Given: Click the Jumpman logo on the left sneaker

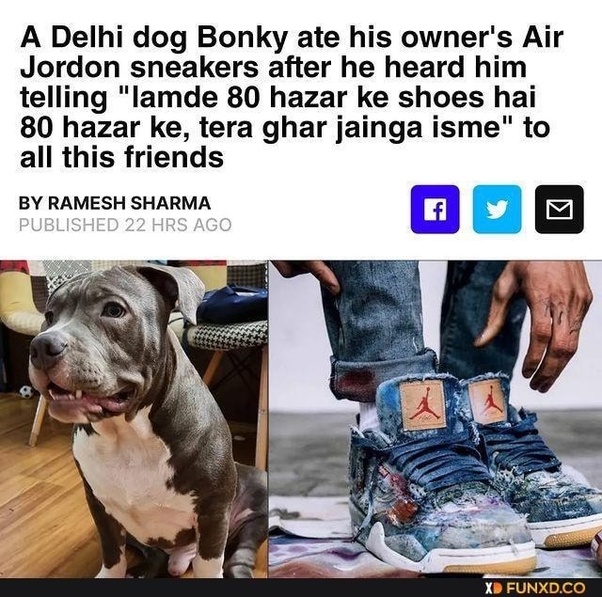Looking at the screenshot, I should pyautogui.click(x=423, y=405).
